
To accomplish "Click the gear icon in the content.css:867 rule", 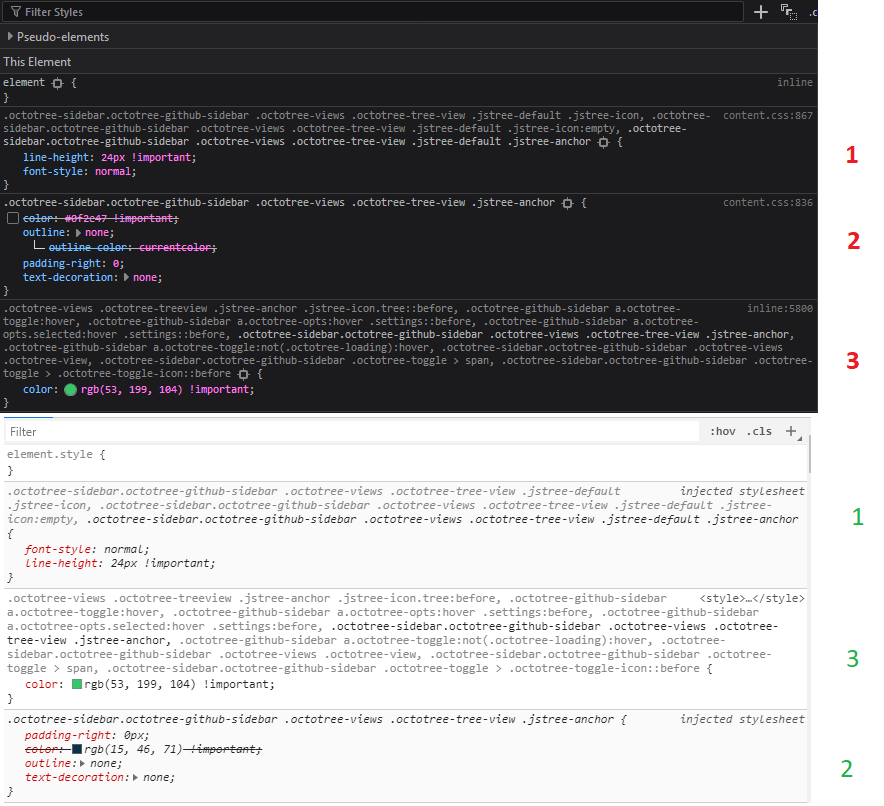I will click(604, 140).
